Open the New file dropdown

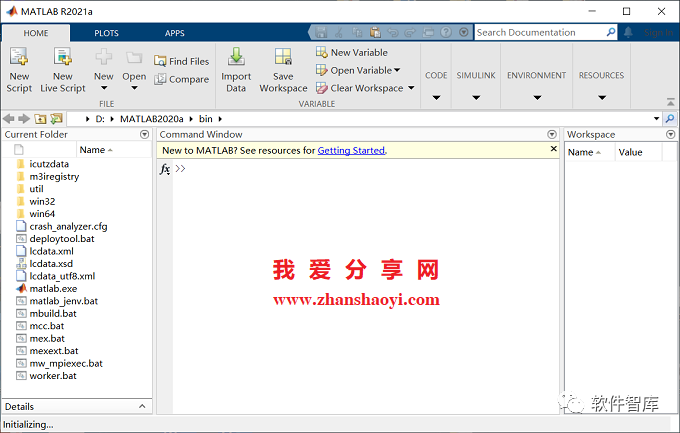pyautogui.click(x=104, y=69)
